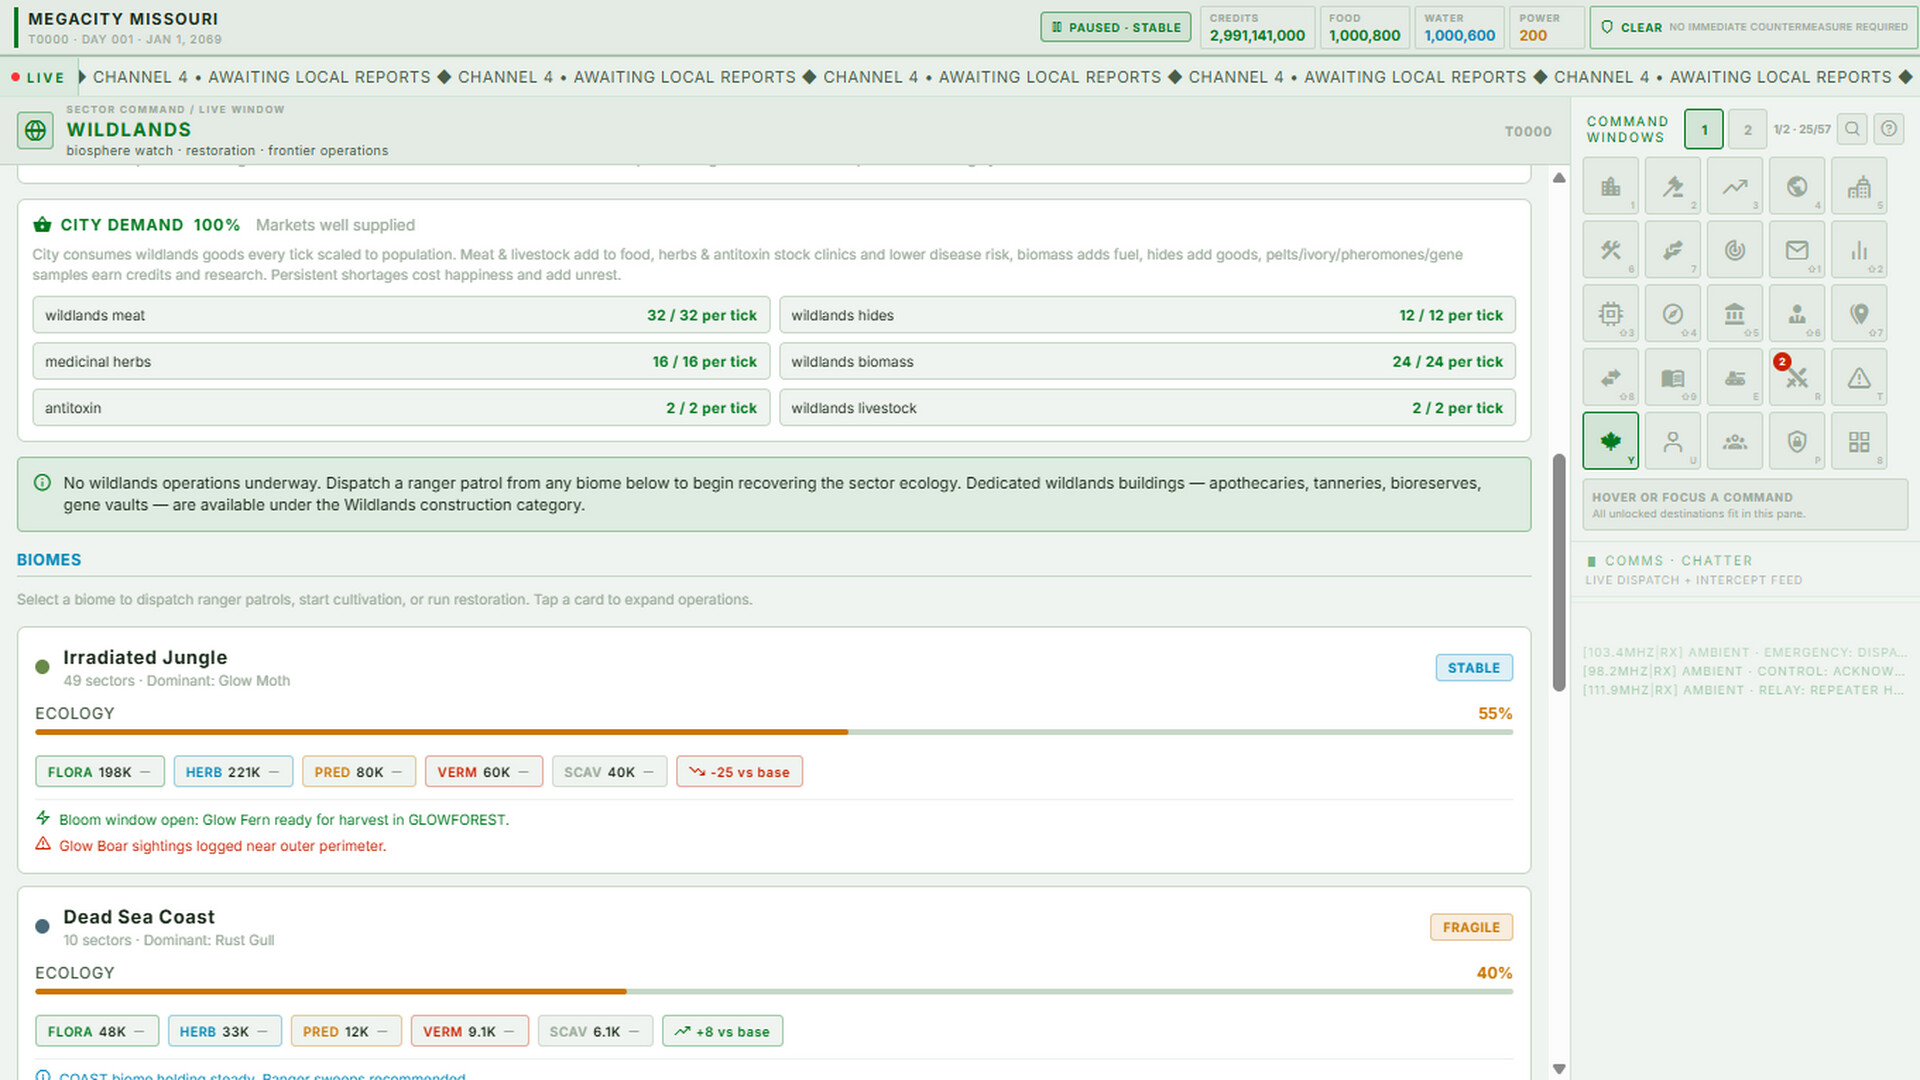This screenshot has width=1920, height=1080.
Task: Open the open book command window
Action: (x=1672, y=377)
